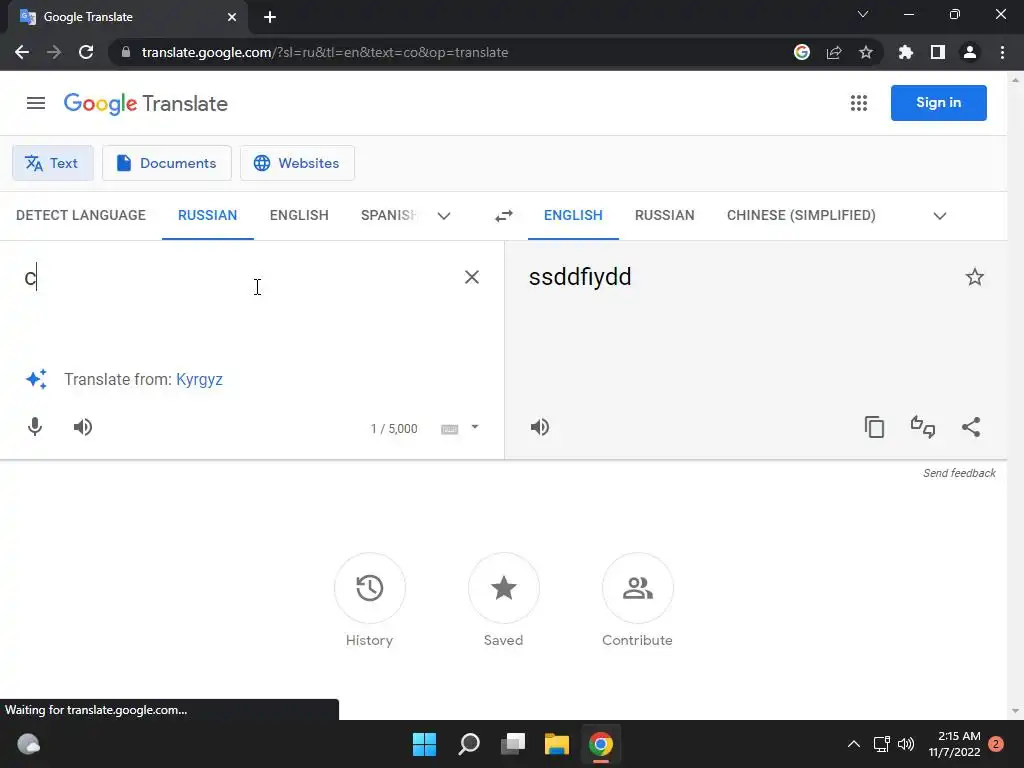This screenshot has height=768, width=1024.
Task: Share the translation
Action: click(971, 427)
